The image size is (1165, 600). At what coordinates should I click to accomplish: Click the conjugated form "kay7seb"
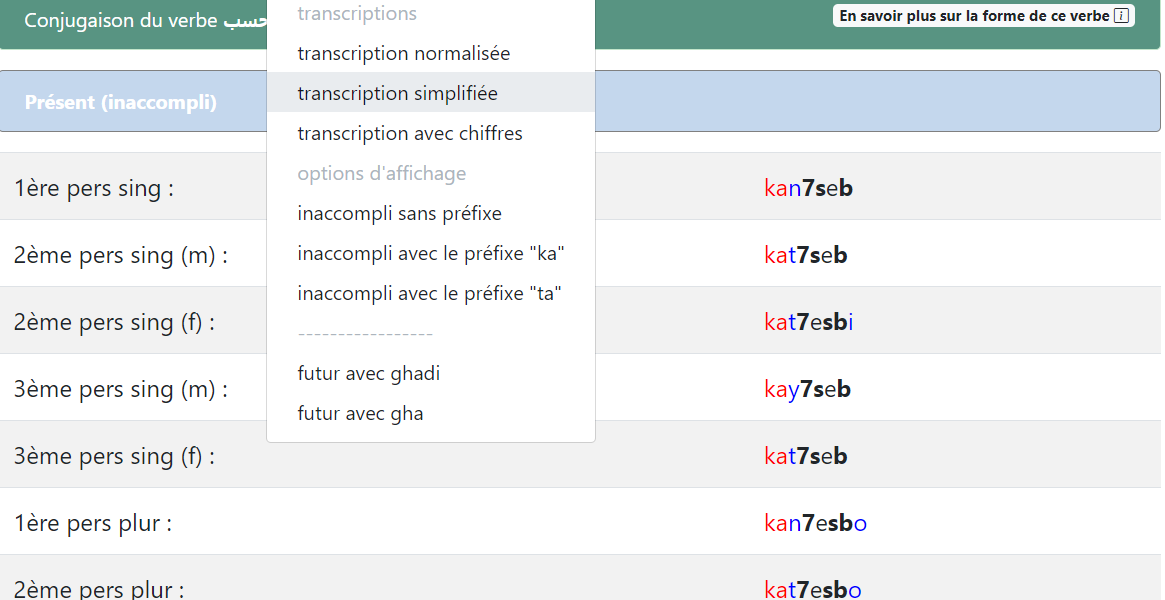click(807, 389)
